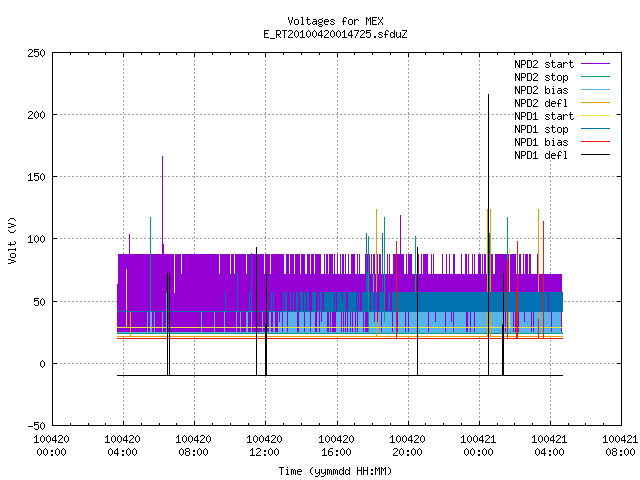Viewport: 640px width, 480px height.
Task: Click the light blue NPD2 bias legend line
Action: pyautogui.click(x=595, y=90)
